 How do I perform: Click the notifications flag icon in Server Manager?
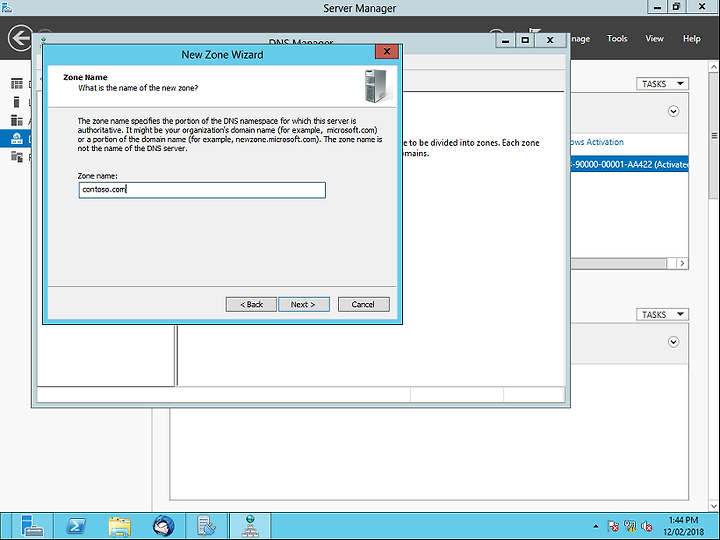[x=534, y=31]
